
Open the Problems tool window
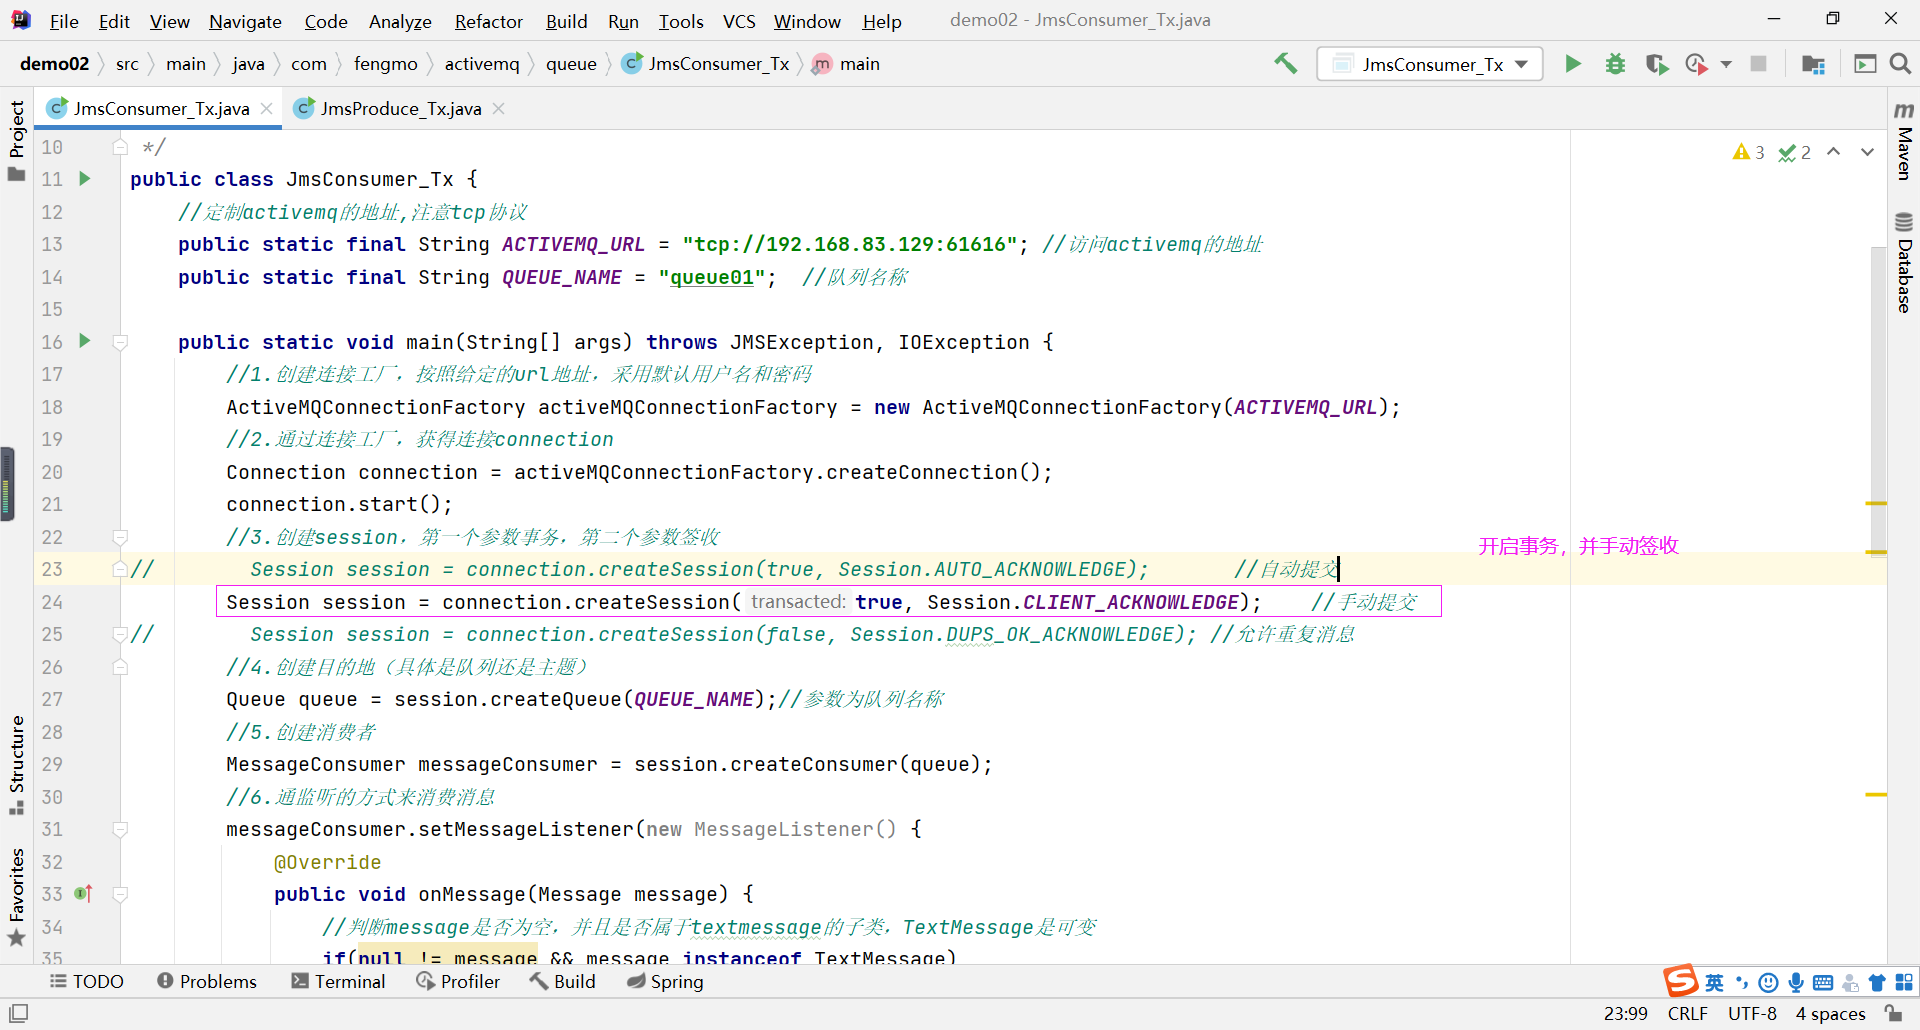point(207,981)
